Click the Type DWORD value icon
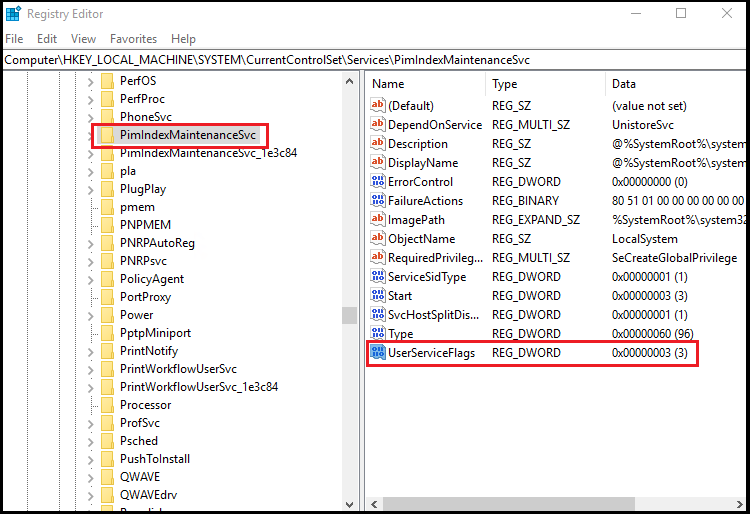 pos(377,333)
